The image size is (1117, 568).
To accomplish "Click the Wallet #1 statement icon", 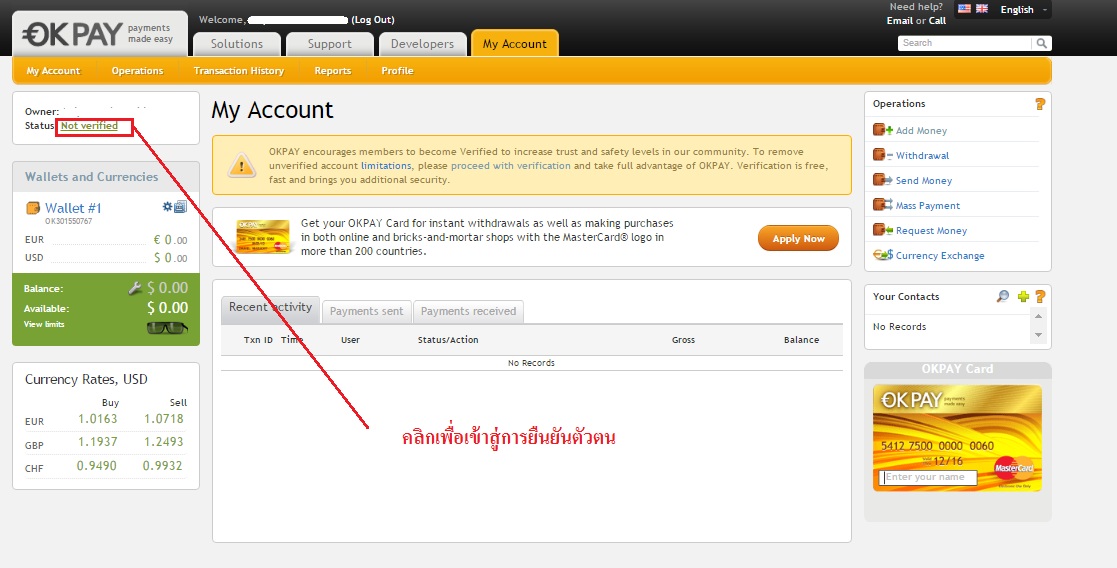I will 180,207.
